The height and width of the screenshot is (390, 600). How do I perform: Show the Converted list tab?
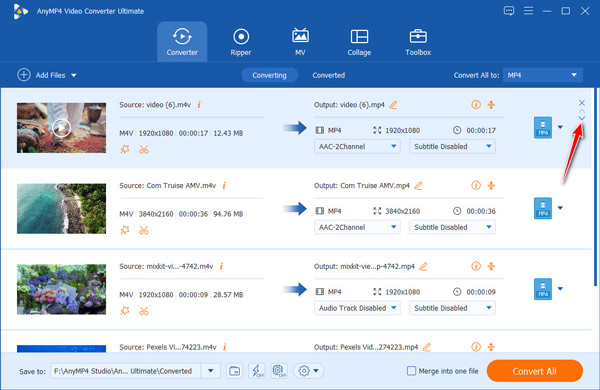click(x=329, y=75)
